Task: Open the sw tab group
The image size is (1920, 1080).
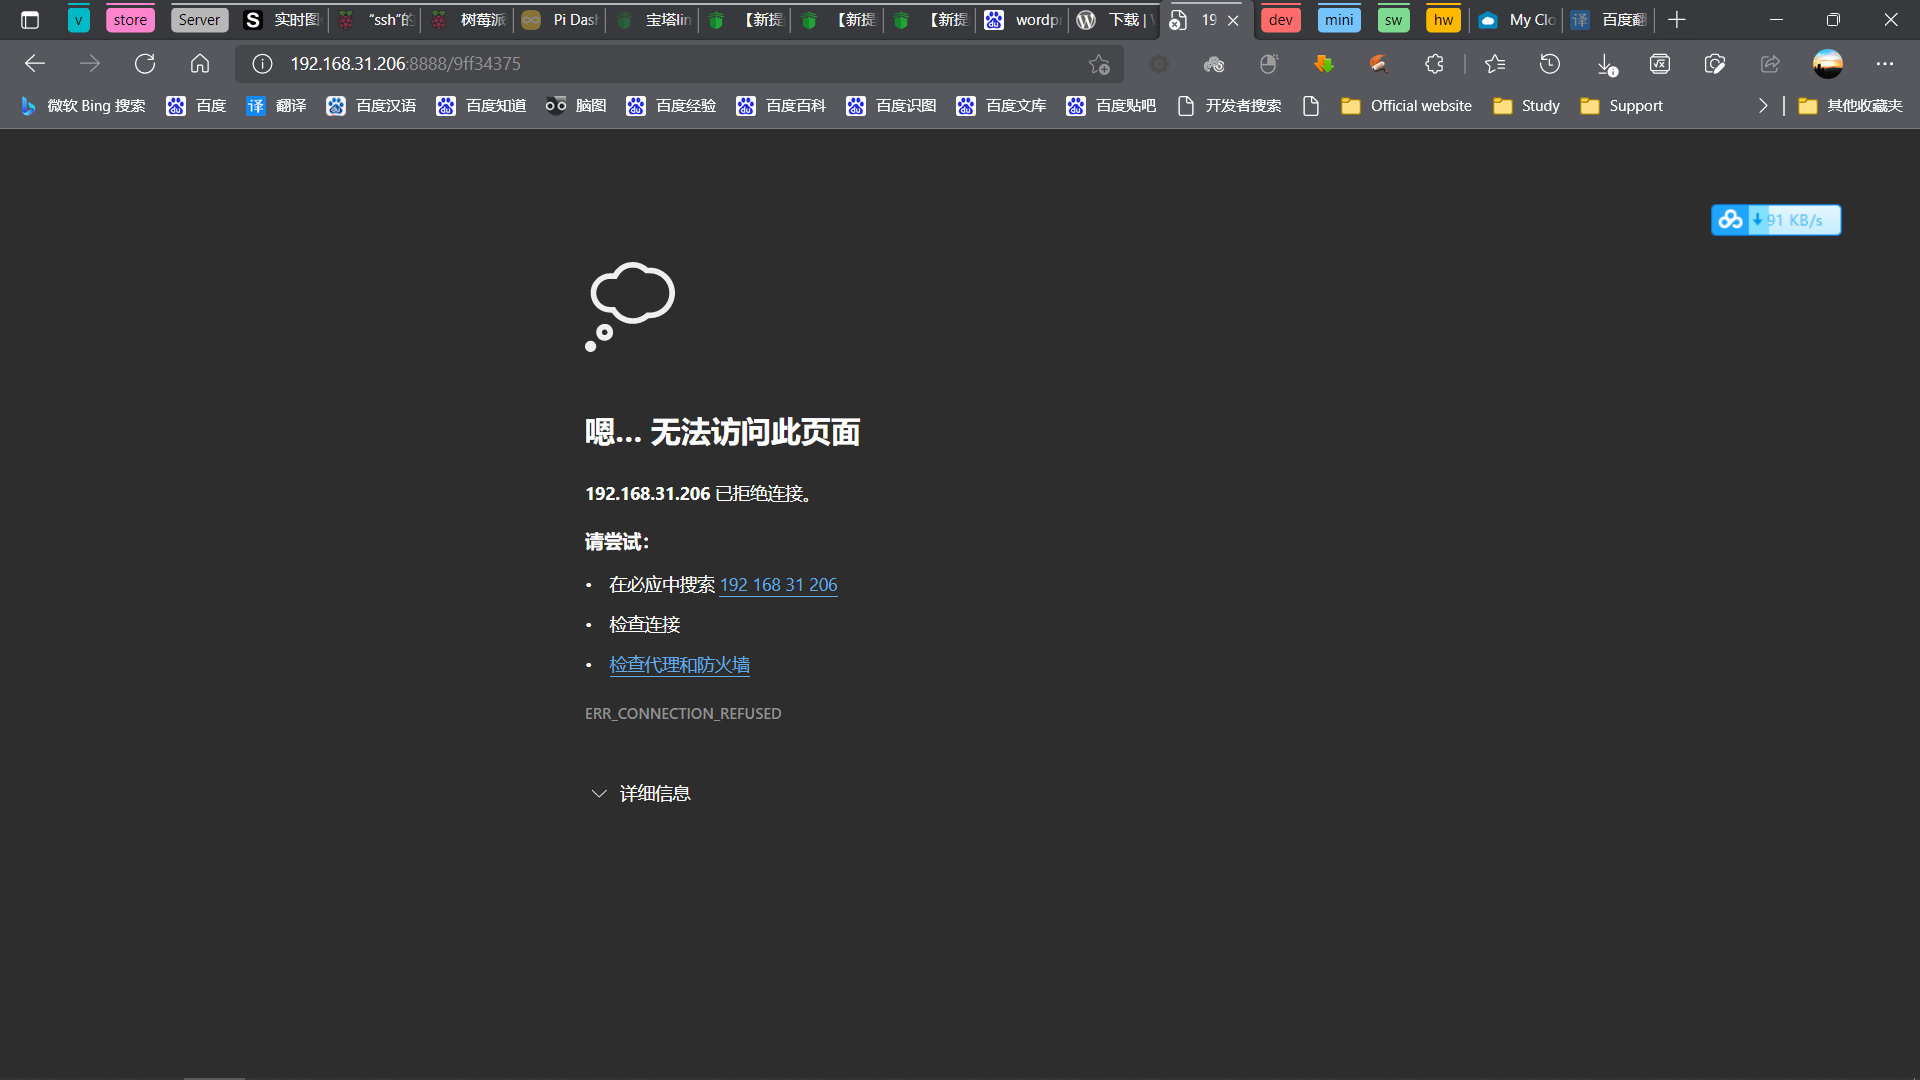Action: point(1393,20)
